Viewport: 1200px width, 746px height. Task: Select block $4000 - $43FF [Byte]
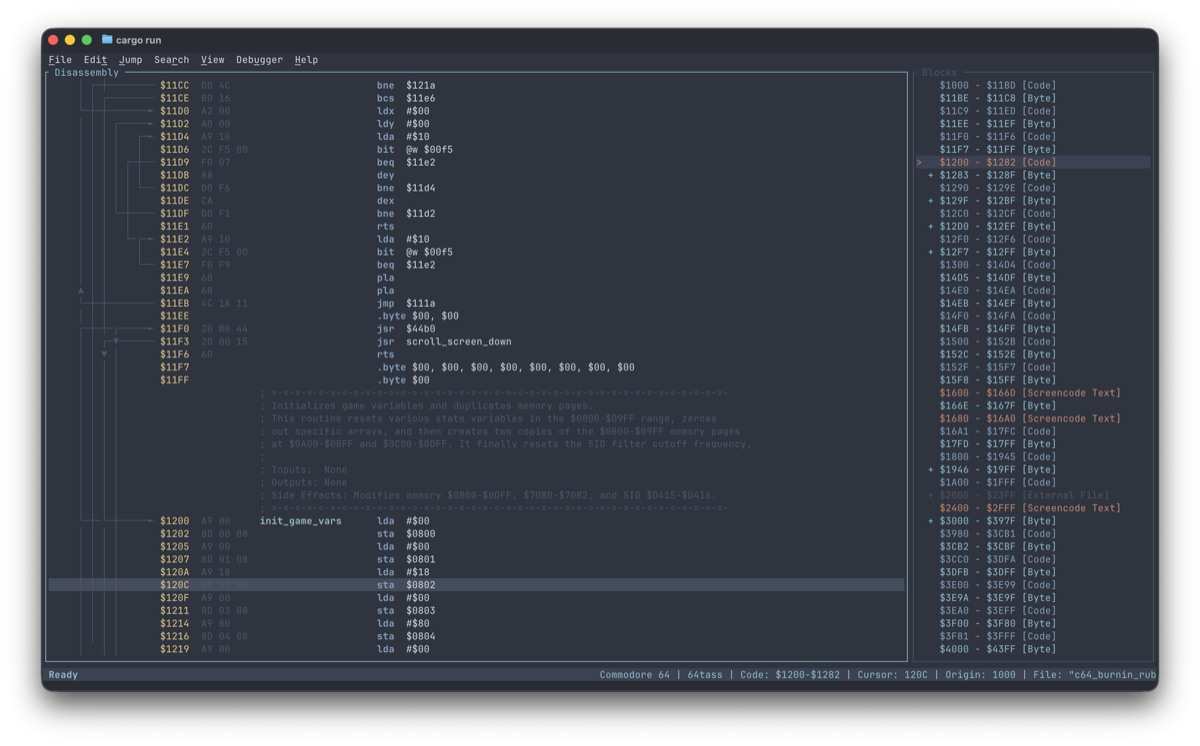pos(997,649)
